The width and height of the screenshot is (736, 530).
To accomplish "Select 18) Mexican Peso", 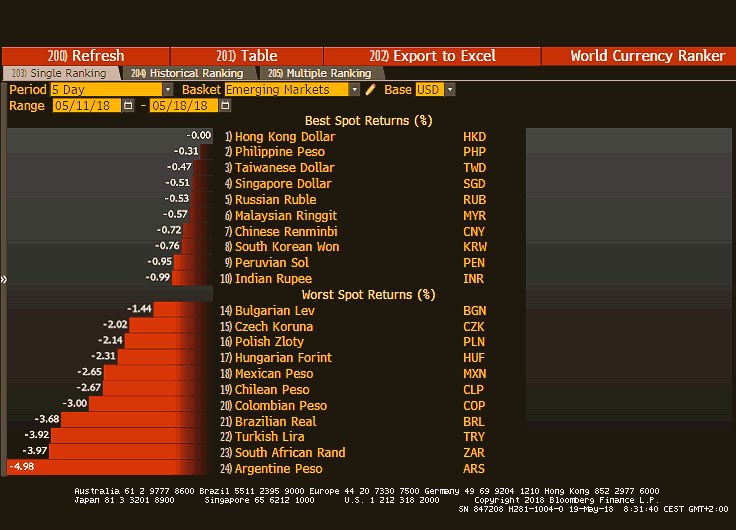I will click(x=266, y=374).
